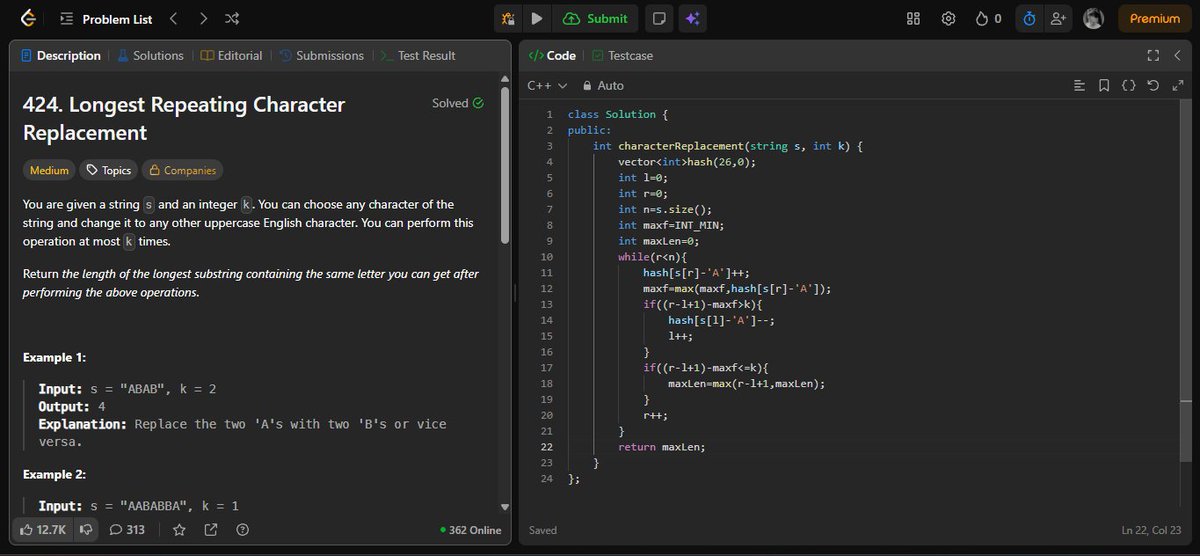Dislike the problem thumbs down icon
The image size is (1200, 556).
click(86, 530)
